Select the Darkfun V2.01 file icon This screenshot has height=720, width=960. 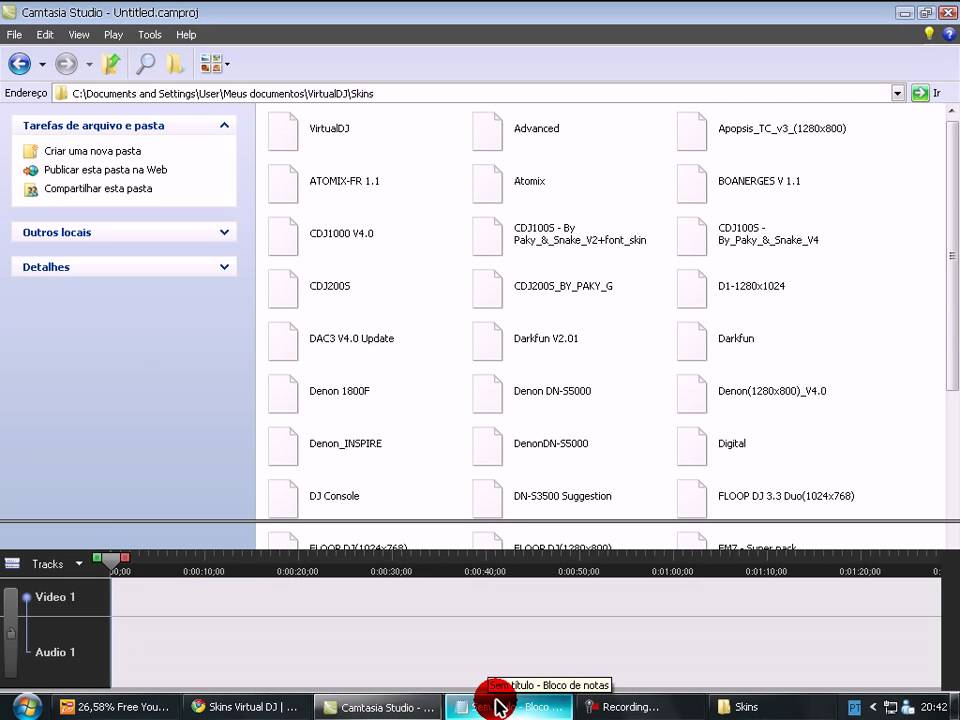click(x=488, y=341)
